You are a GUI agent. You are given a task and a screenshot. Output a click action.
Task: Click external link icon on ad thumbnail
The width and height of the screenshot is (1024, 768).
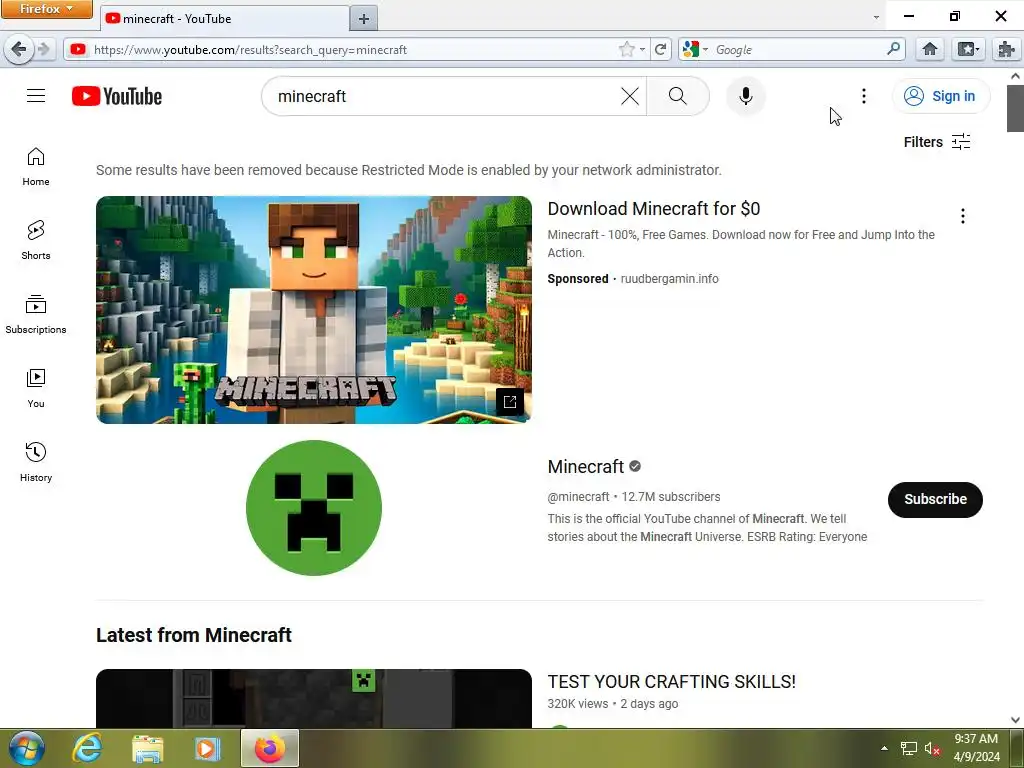(x=509, y=402)
